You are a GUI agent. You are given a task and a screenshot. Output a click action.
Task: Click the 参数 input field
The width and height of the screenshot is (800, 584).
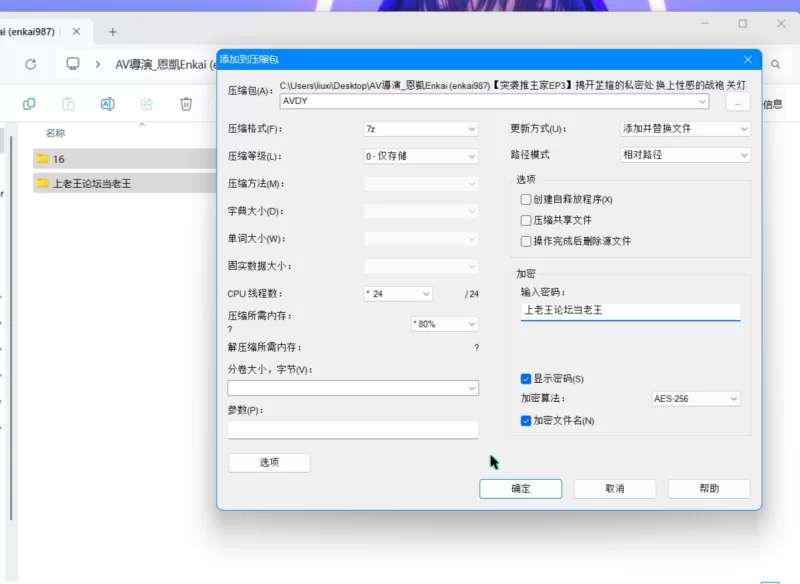(353, 429)
